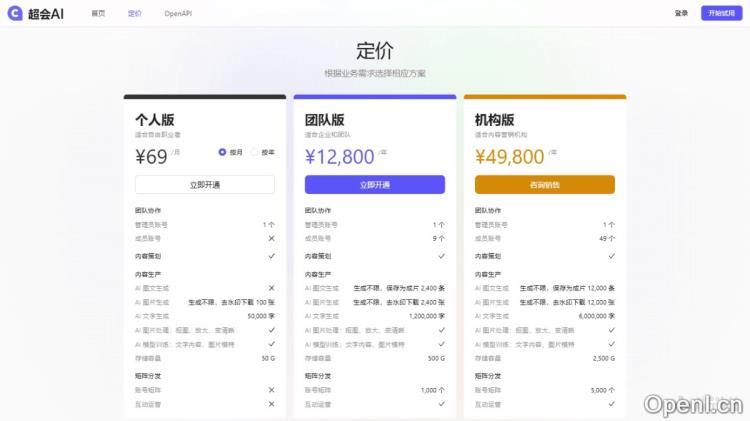The height and width of the screenshot is (421, 750).
Task: Click the 互动运营 checkmark in 团队版
Action: (441, 404)
